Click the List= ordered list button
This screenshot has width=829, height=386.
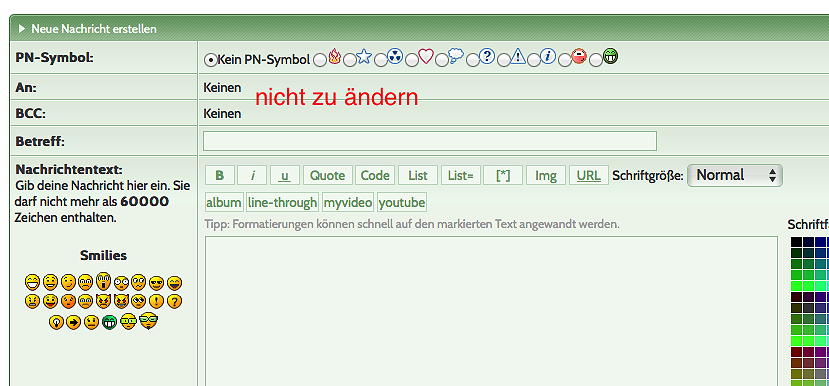tap(460, 175)
